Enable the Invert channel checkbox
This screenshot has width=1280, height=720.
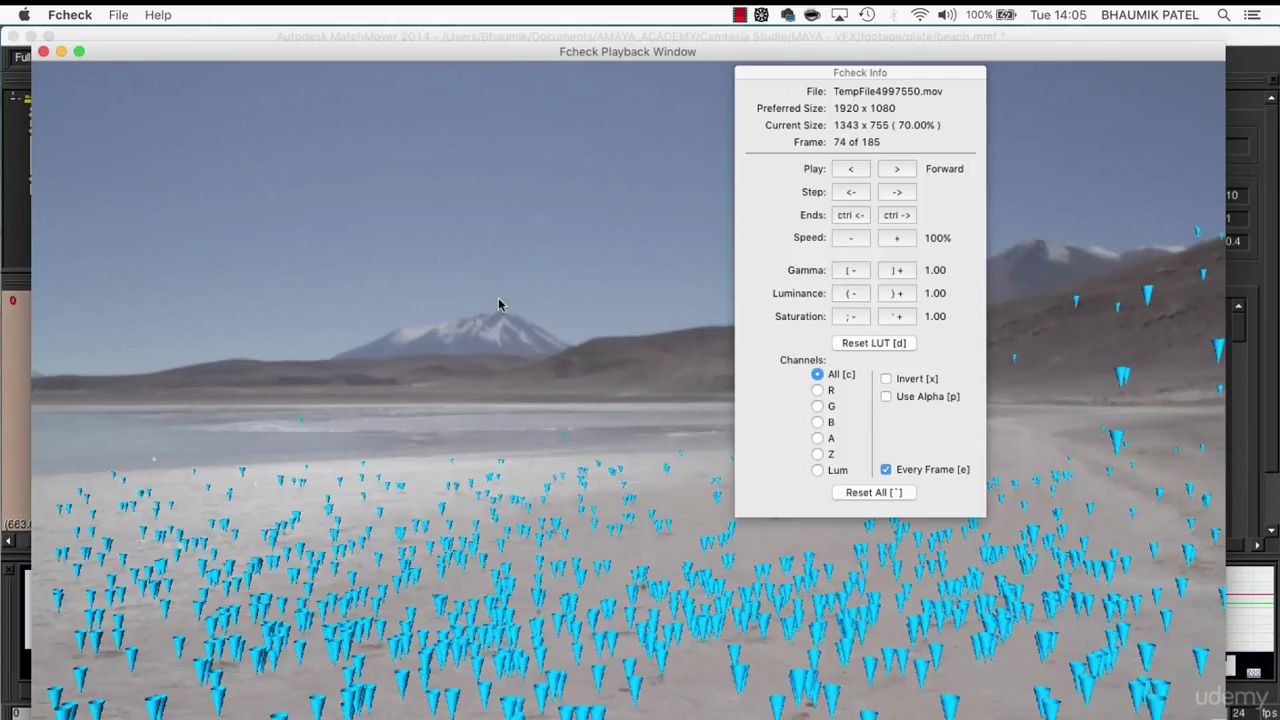click(886, 378)
